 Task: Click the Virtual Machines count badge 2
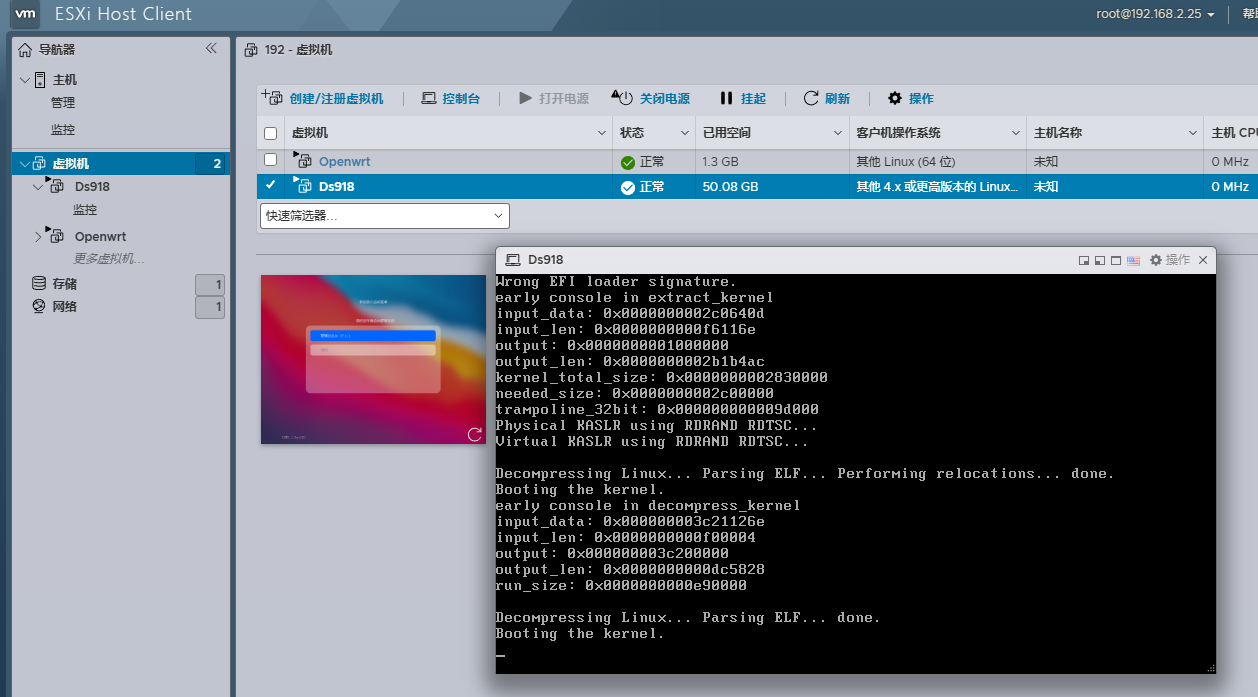pos(212,163)
